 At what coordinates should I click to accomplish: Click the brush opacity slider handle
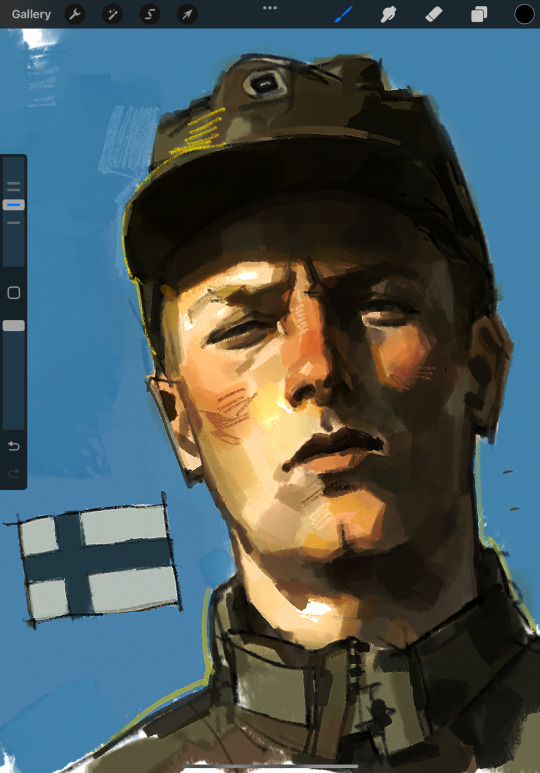tap(14, 325)
